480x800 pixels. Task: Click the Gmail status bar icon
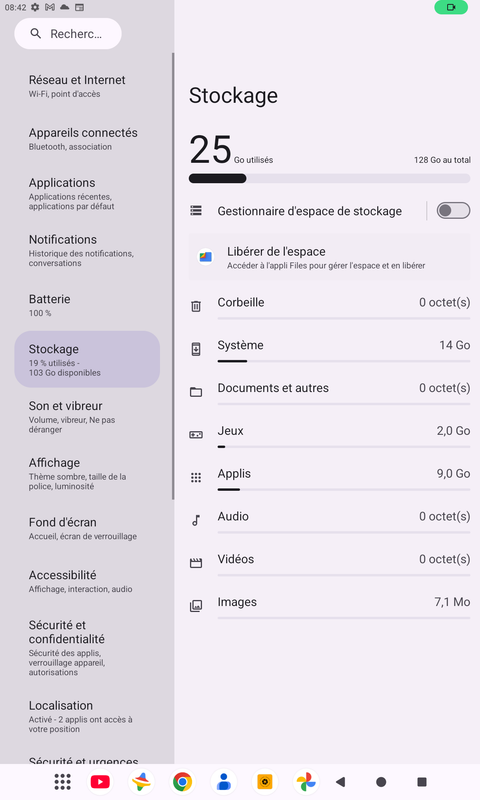(49, 7)
